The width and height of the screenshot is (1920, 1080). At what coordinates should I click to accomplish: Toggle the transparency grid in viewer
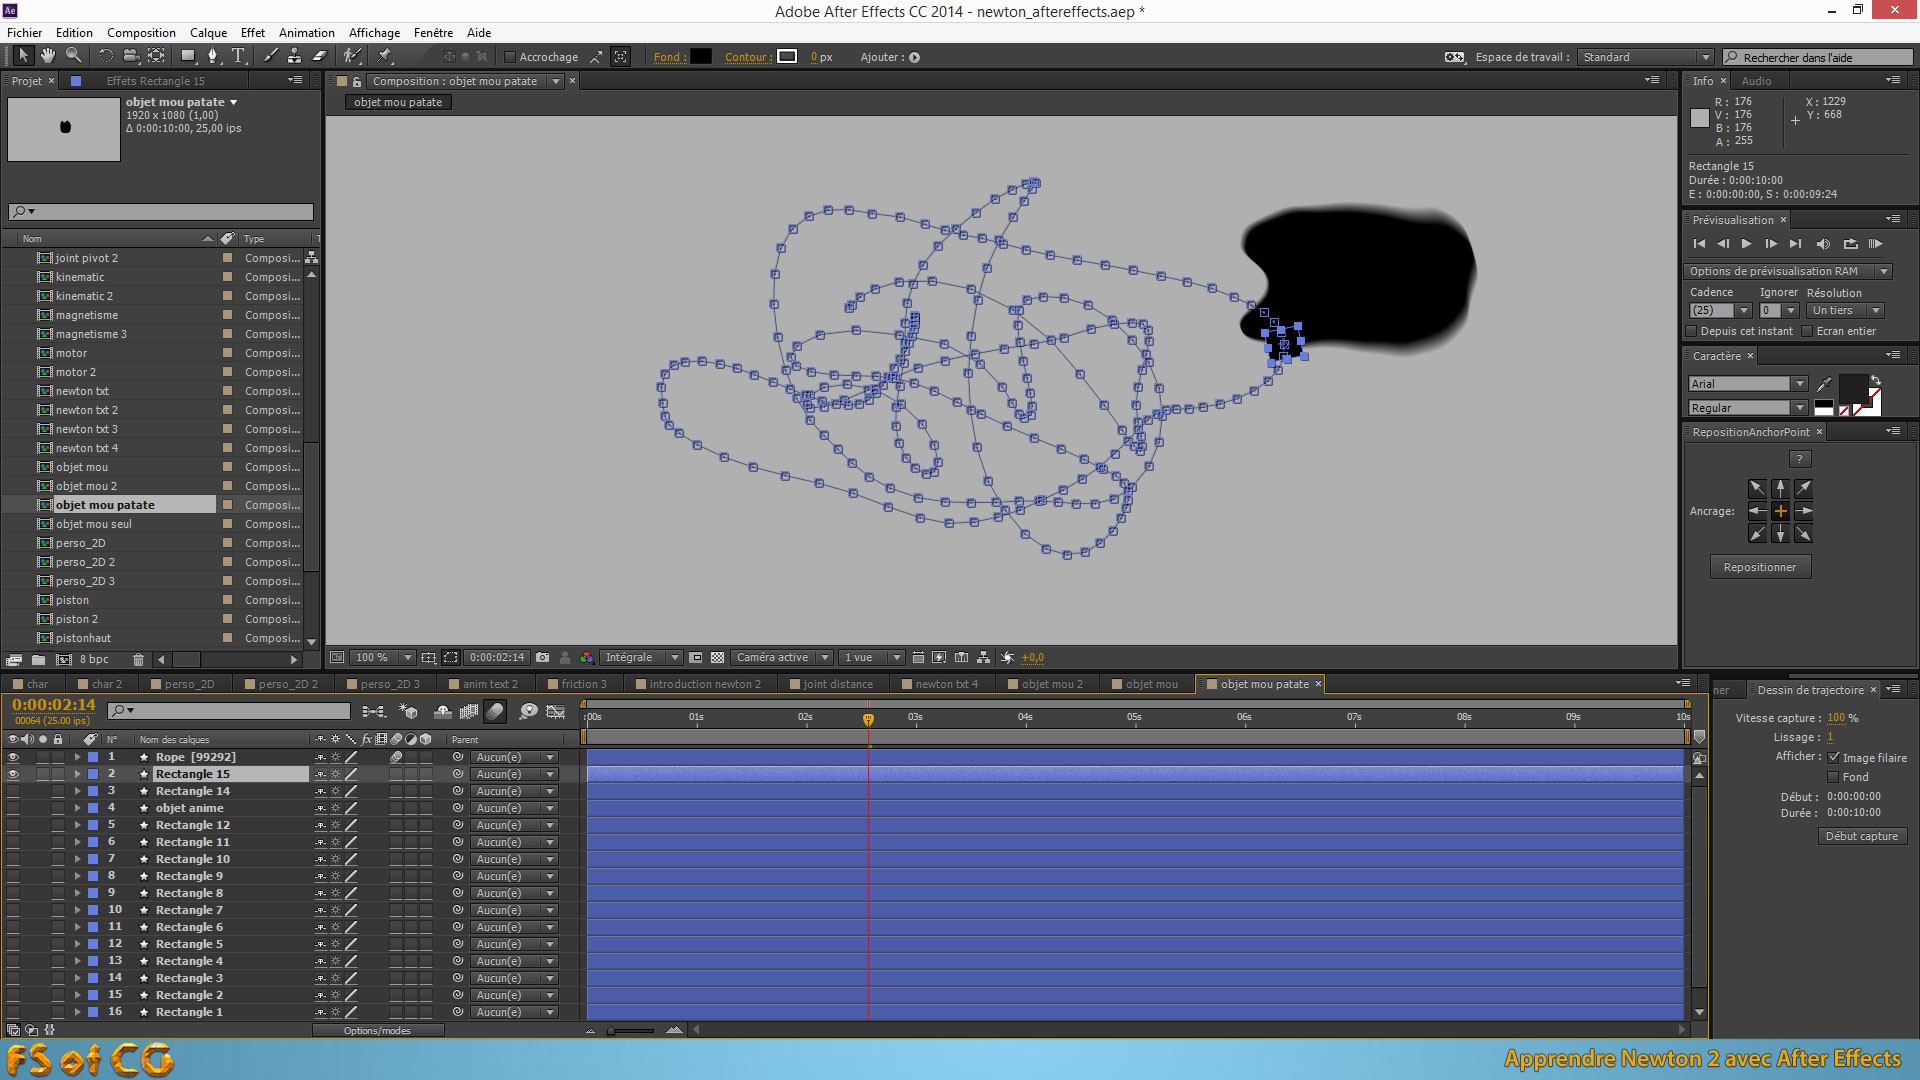pos(717,658)
